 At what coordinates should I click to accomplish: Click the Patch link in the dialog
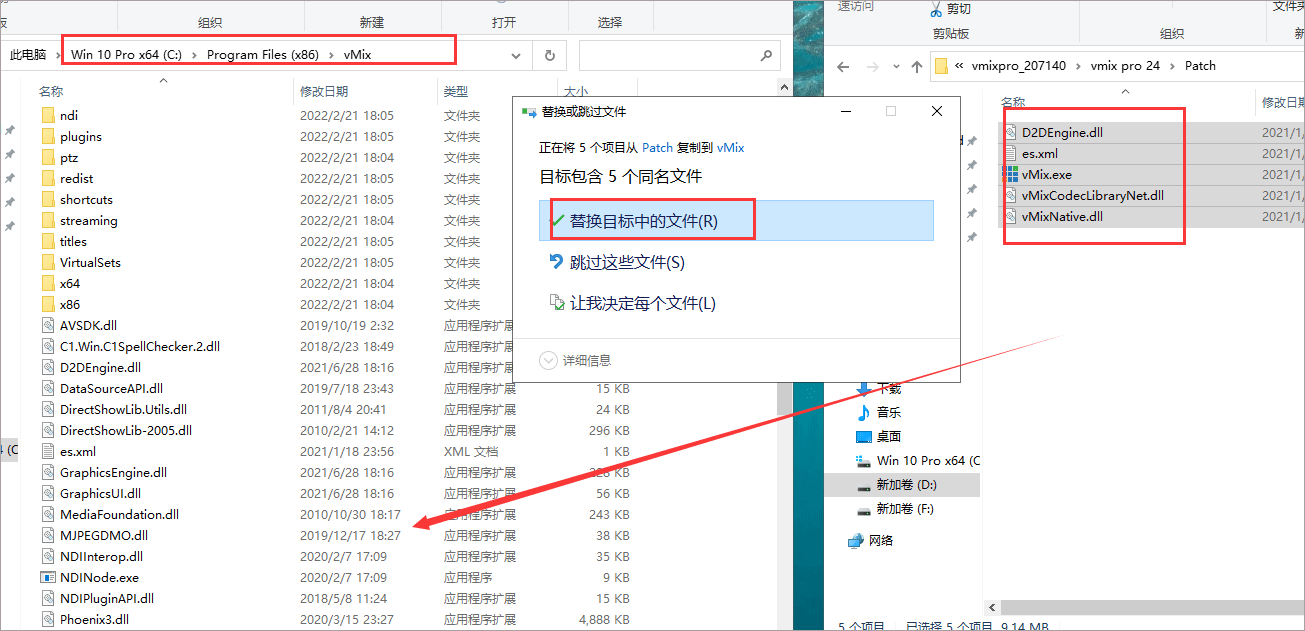(x=657, y=147)
